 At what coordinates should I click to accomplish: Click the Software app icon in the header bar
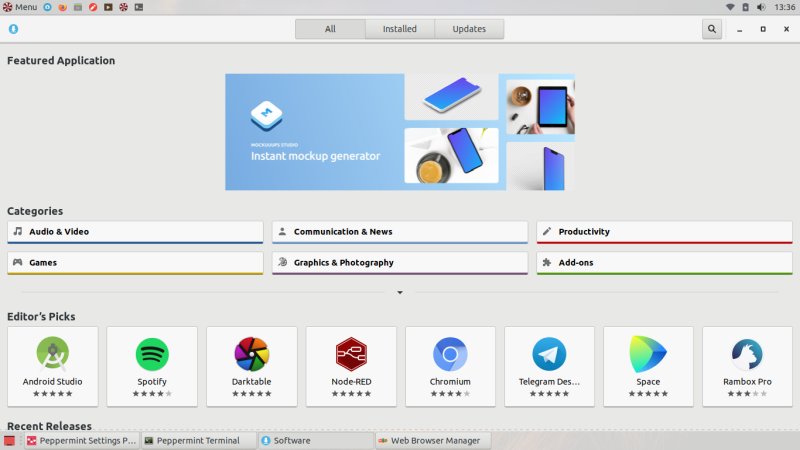coord(13,29)
